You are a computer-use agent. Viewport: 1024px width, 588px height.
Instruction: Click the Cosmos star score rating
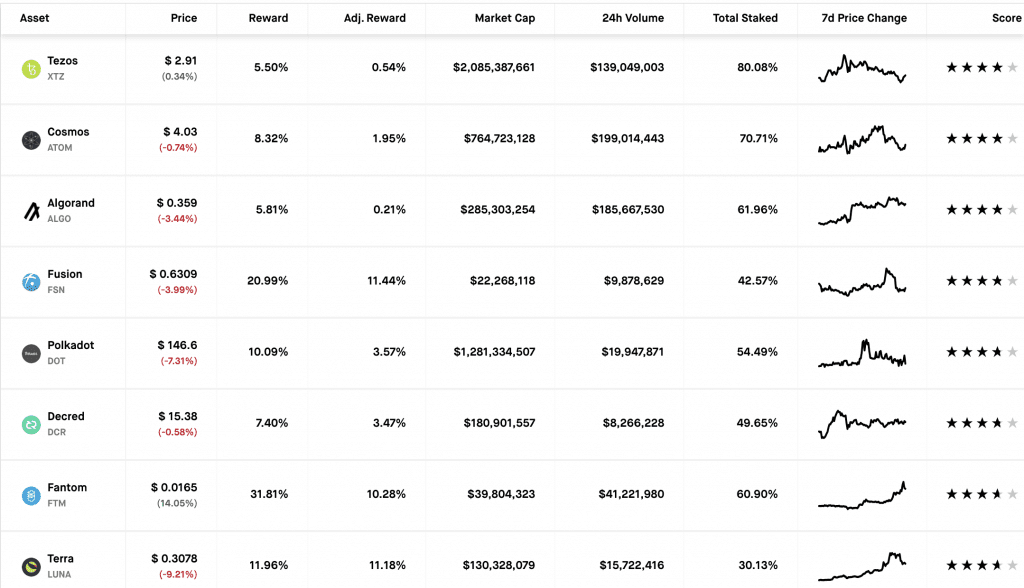tap(981, 139)
